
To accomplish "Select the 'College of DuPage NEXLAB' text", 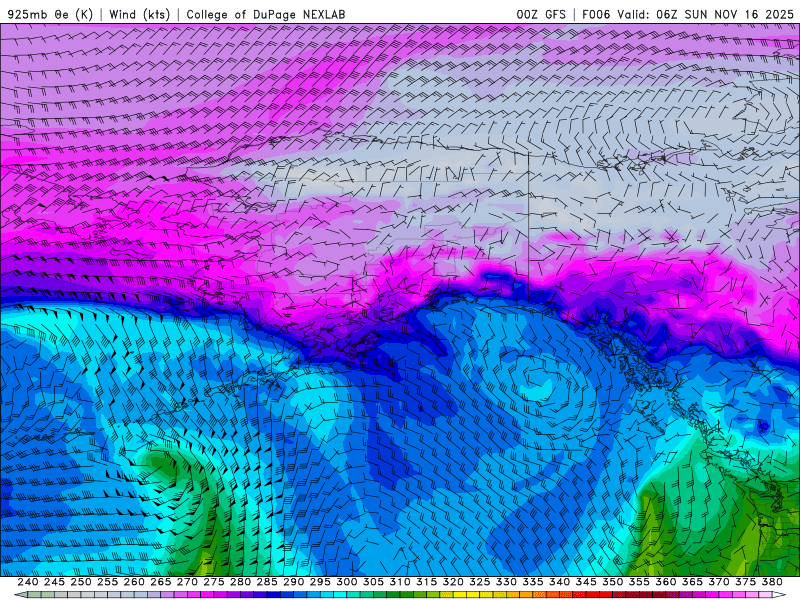I will pyautogui.click(x=266, y=14).
